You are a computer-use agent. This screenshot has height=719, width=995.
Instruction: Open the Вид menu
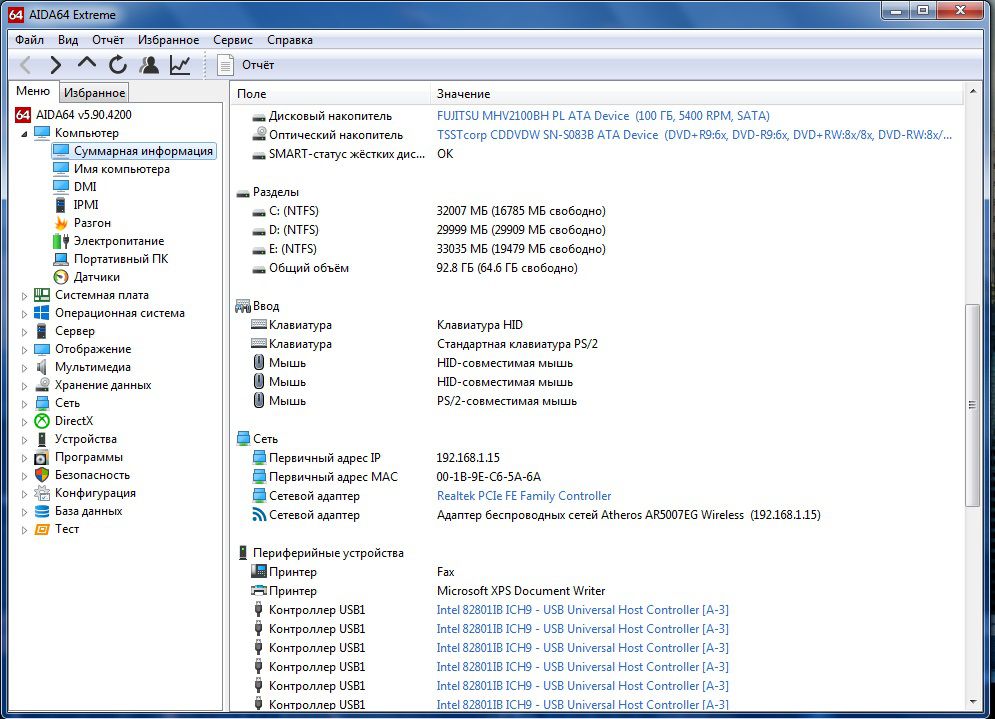point(68,40)
